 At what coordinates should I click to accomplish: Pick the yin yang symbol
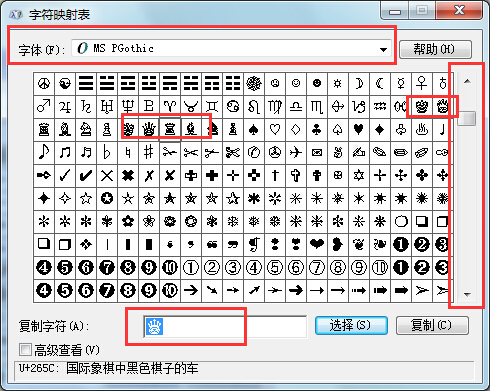(65, 84)
